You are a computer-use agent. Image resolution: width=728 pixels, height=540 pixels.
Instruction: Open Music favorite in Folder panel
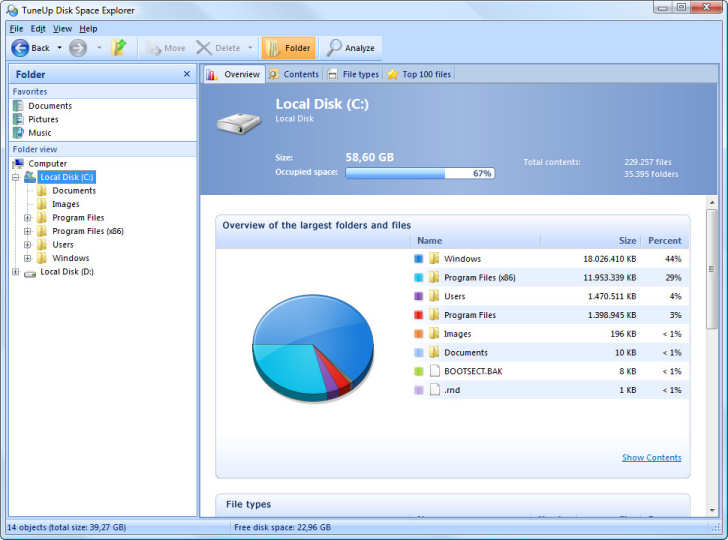[40, 133]
